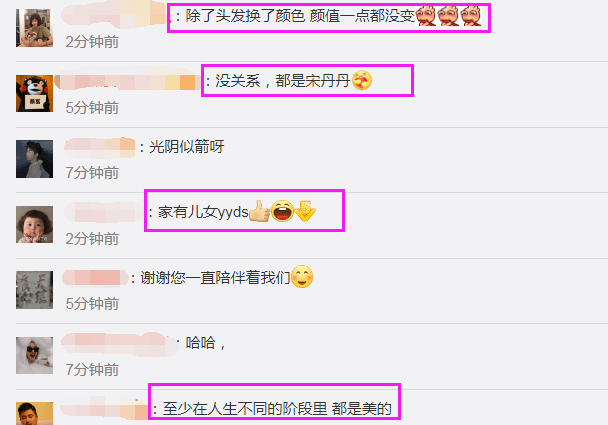The height and width of the screenshot is (425, 608).
Task: Click the thumbs-up emoji in 家有儿女yyds comment
Action: pyautogui.click(x=259, y=211)
